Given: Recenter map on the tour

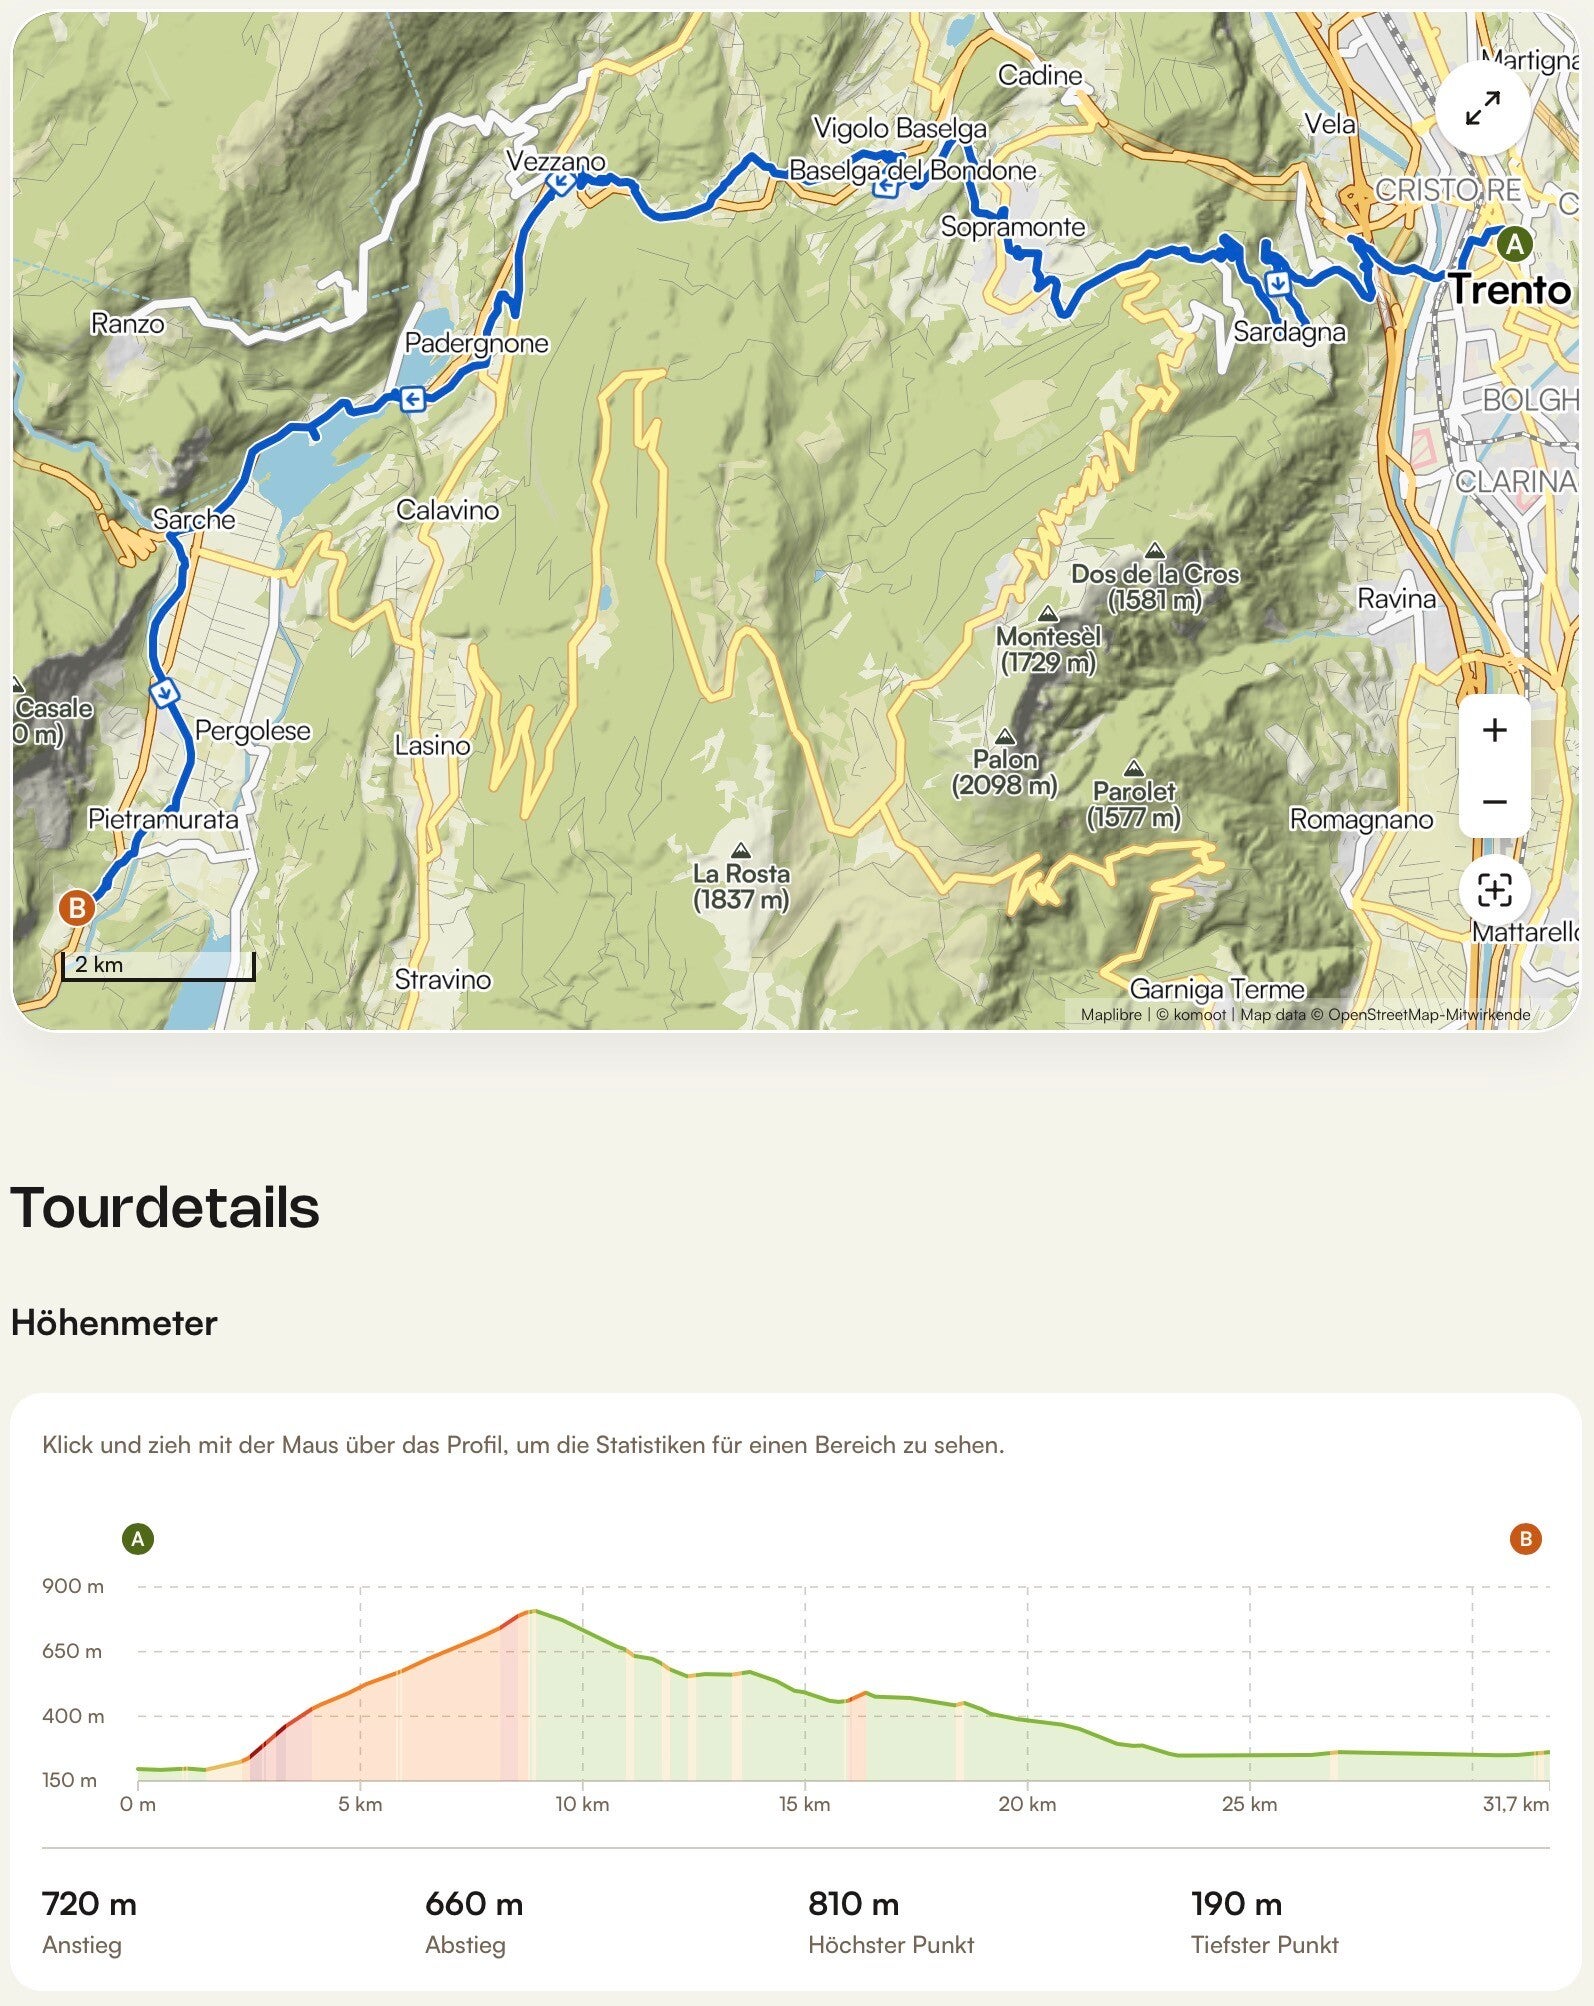Looking at the screenshot, I should 1494,890.
